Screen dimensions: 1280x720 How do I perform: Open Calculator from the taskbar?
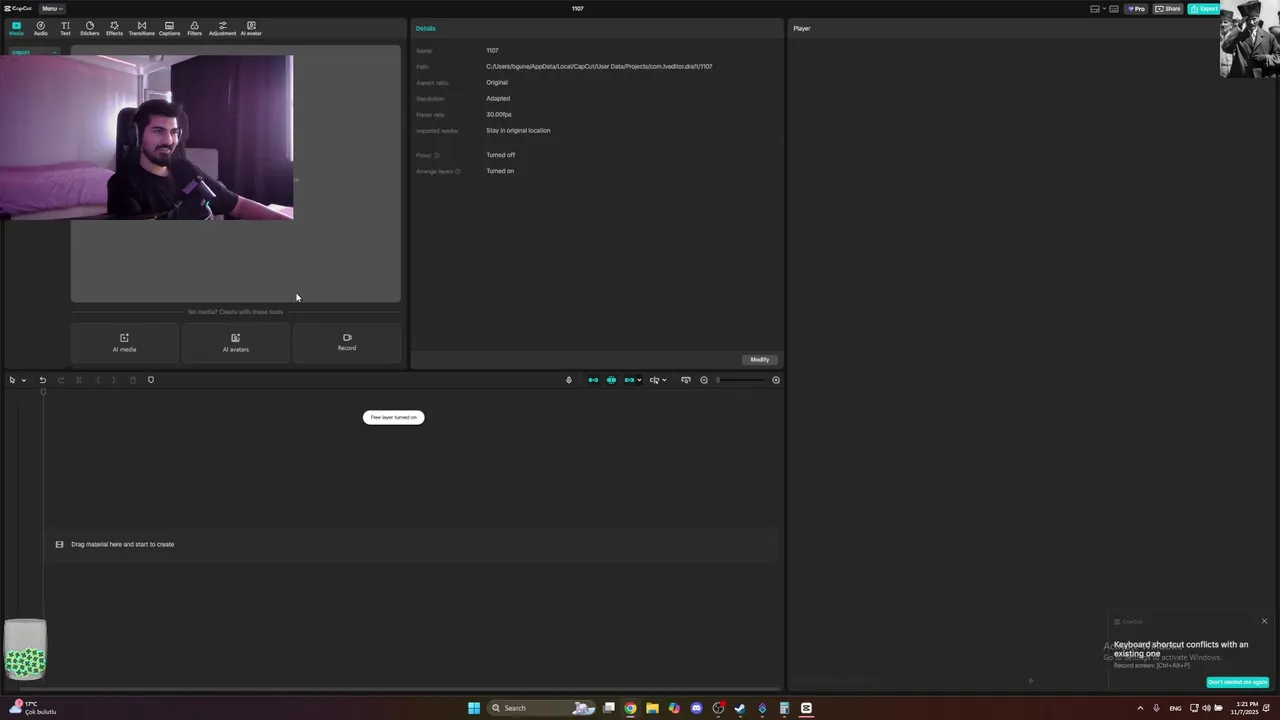(x=784, y=708)
